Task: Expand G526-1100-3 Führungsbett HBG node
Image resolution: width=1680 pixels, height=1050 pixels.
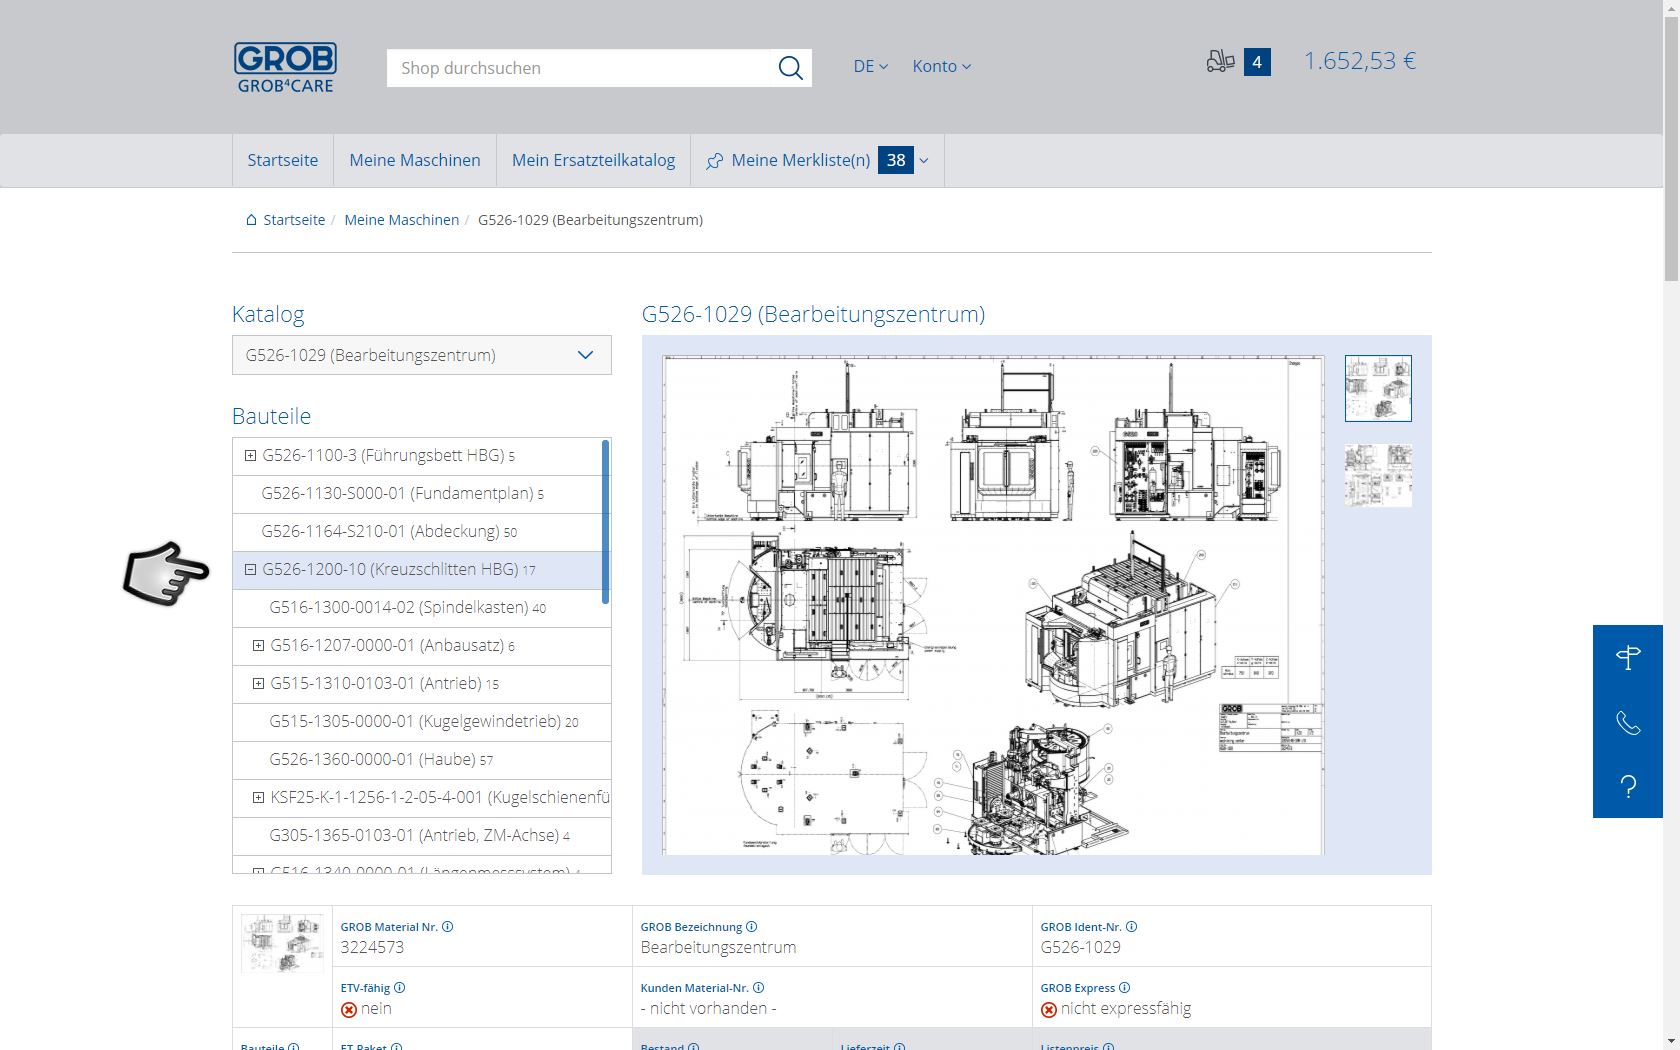Action: [250, 456]
